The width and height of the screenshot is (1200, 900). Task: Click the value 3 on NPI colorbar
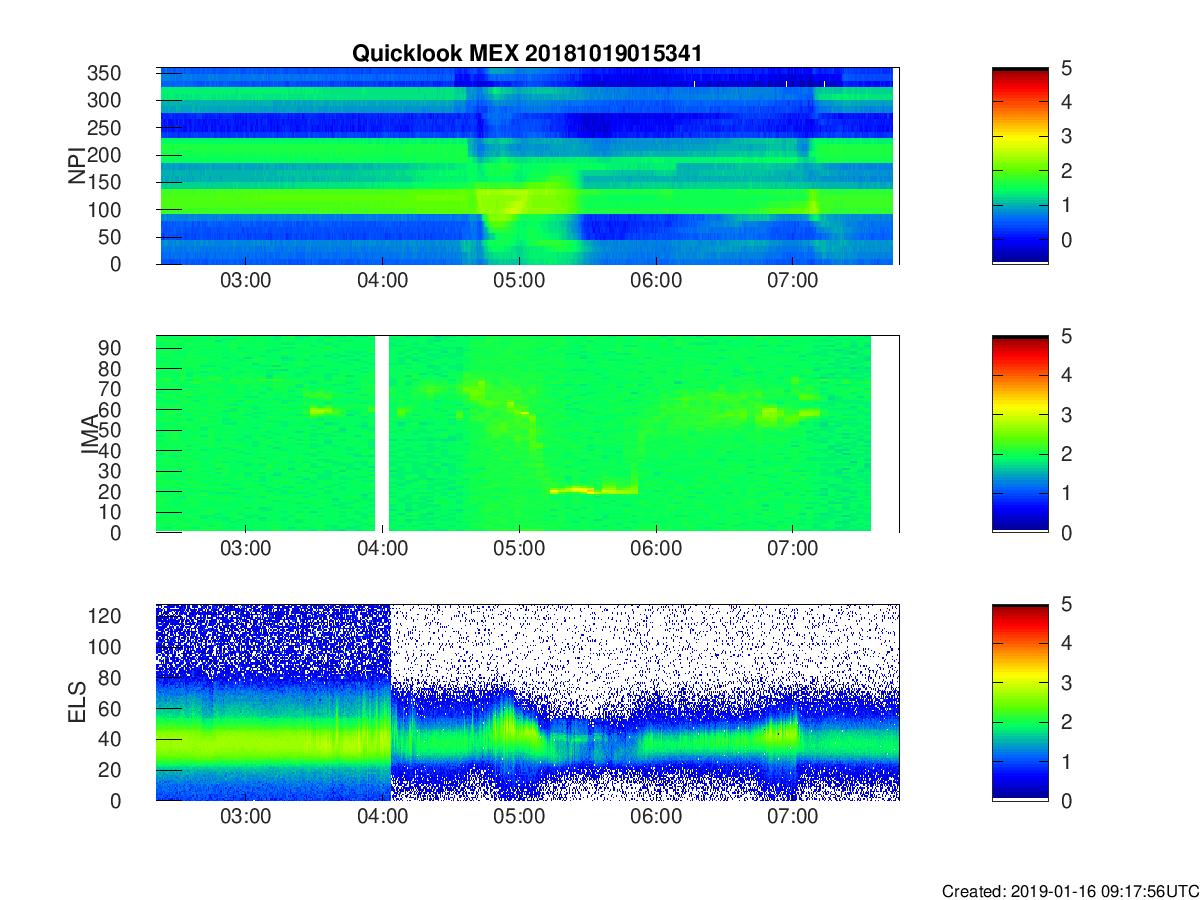(1066, 136)
